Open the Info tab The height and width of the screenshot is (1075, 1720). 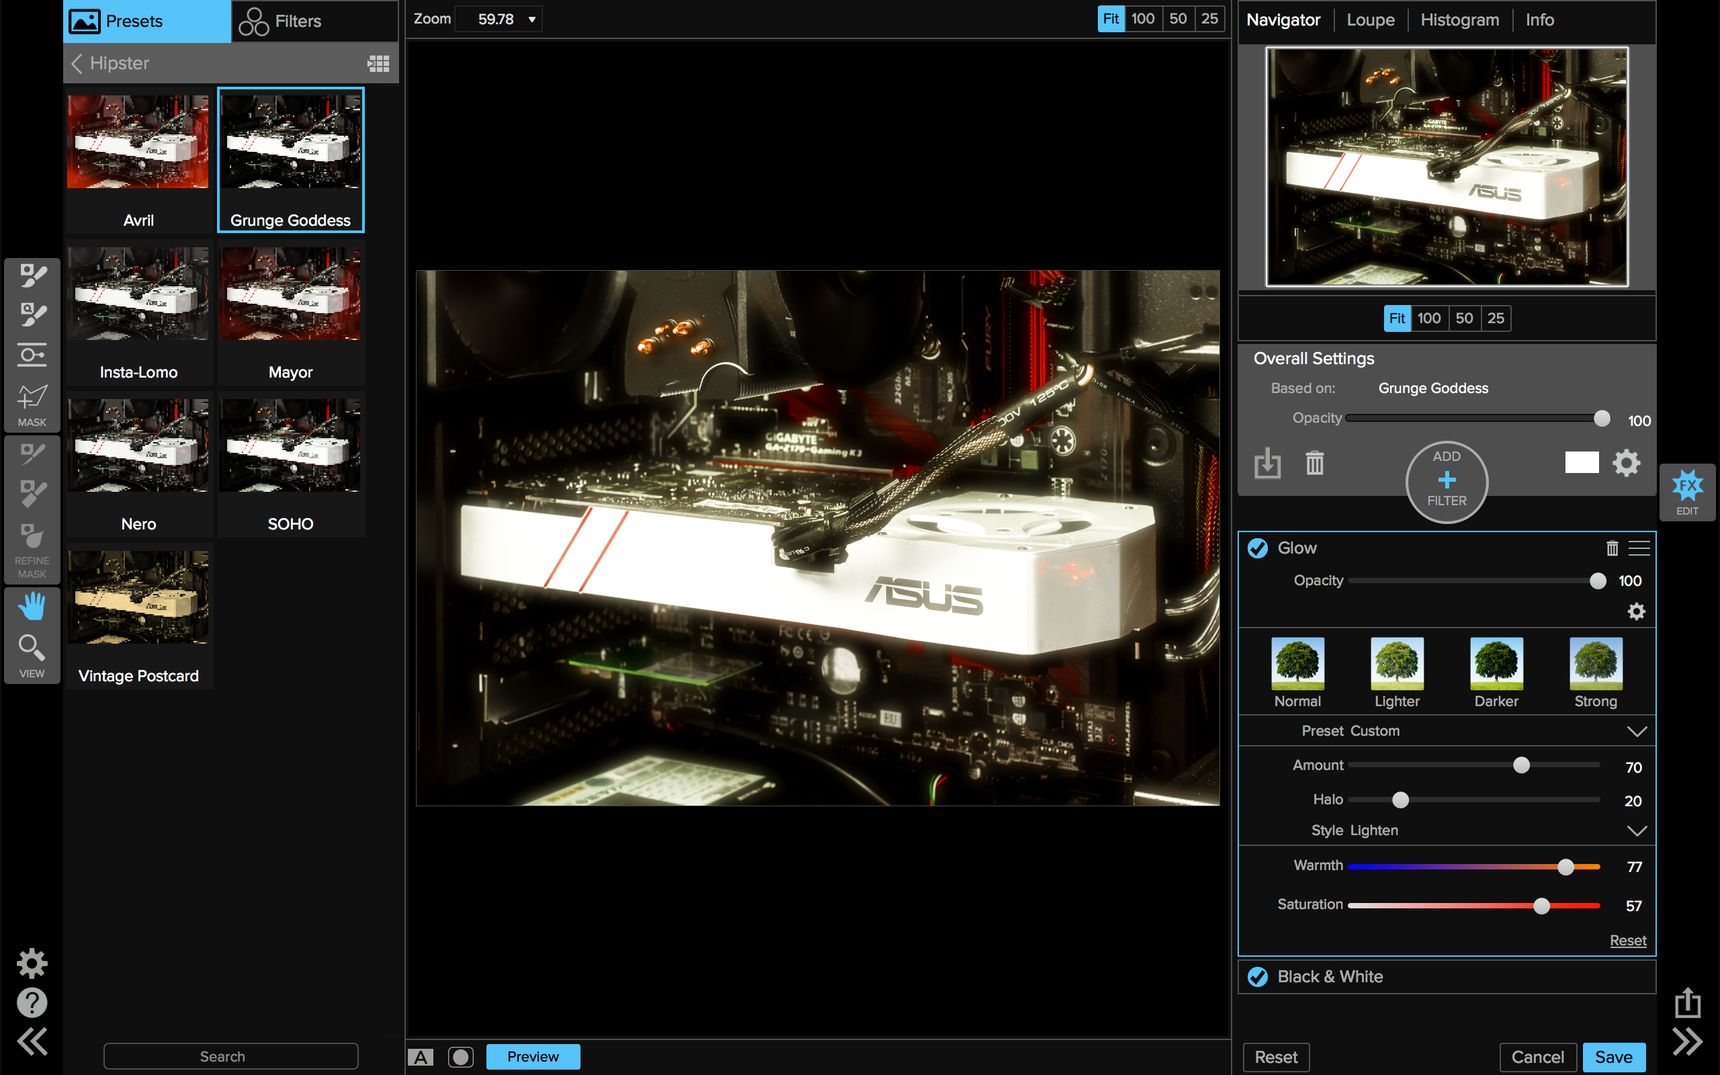click(x=1539, y=20)
